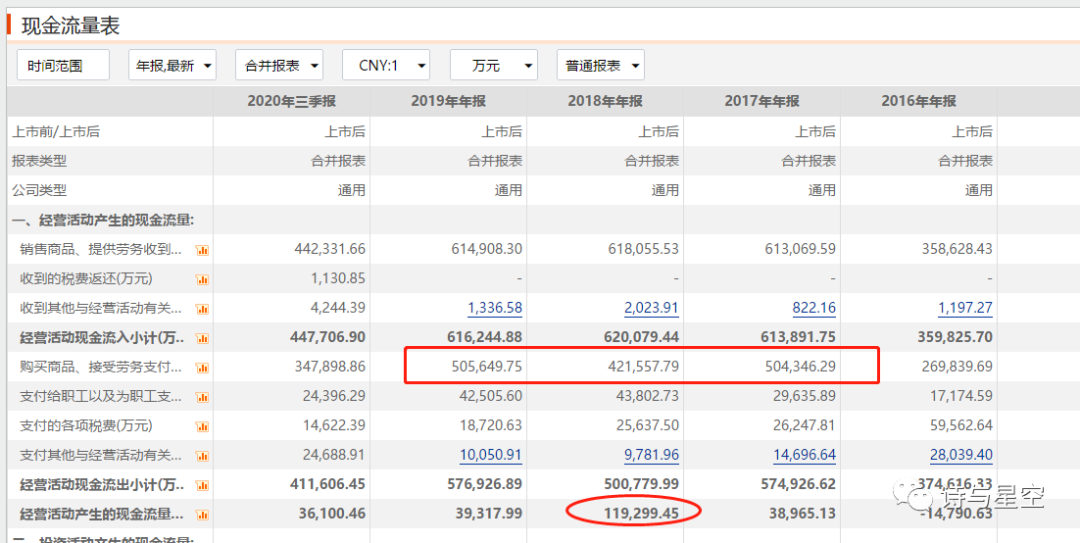
Task: Expand the 普通报表 dropdown
Action: 601,66
